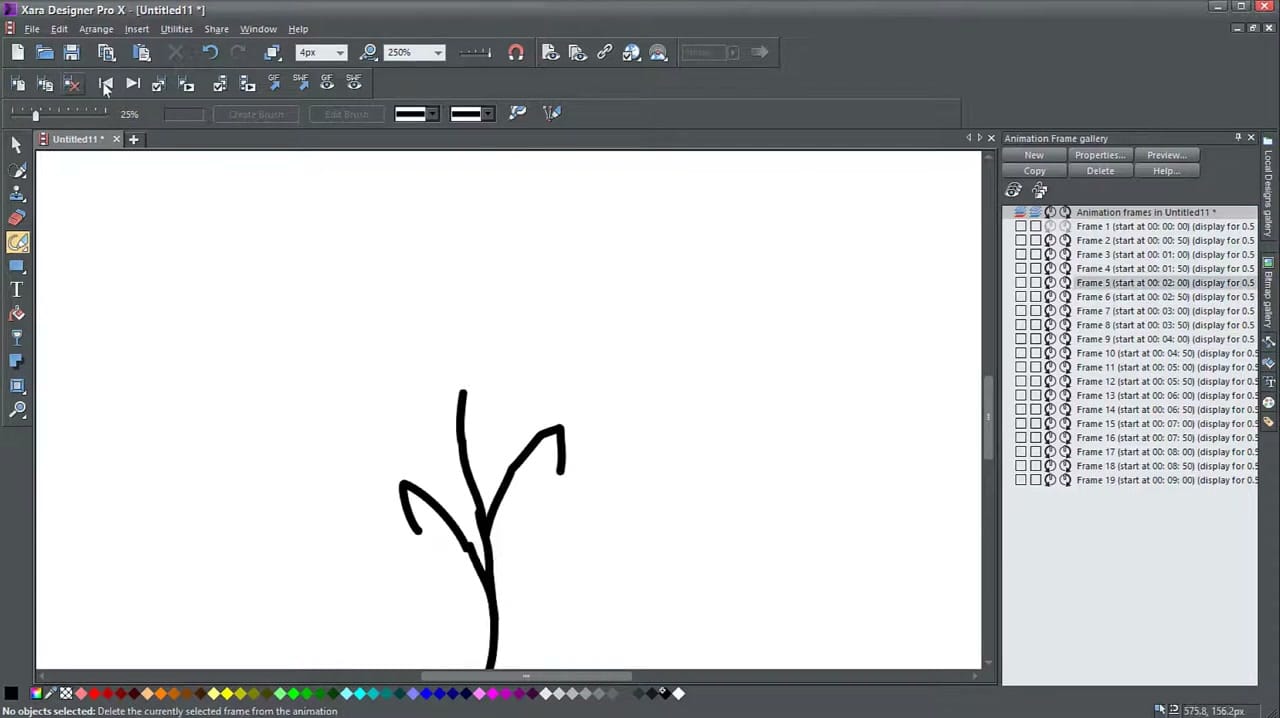Select the Freehand drawing tool
This screenshot has width=1280, height=718.
point(17,243)
